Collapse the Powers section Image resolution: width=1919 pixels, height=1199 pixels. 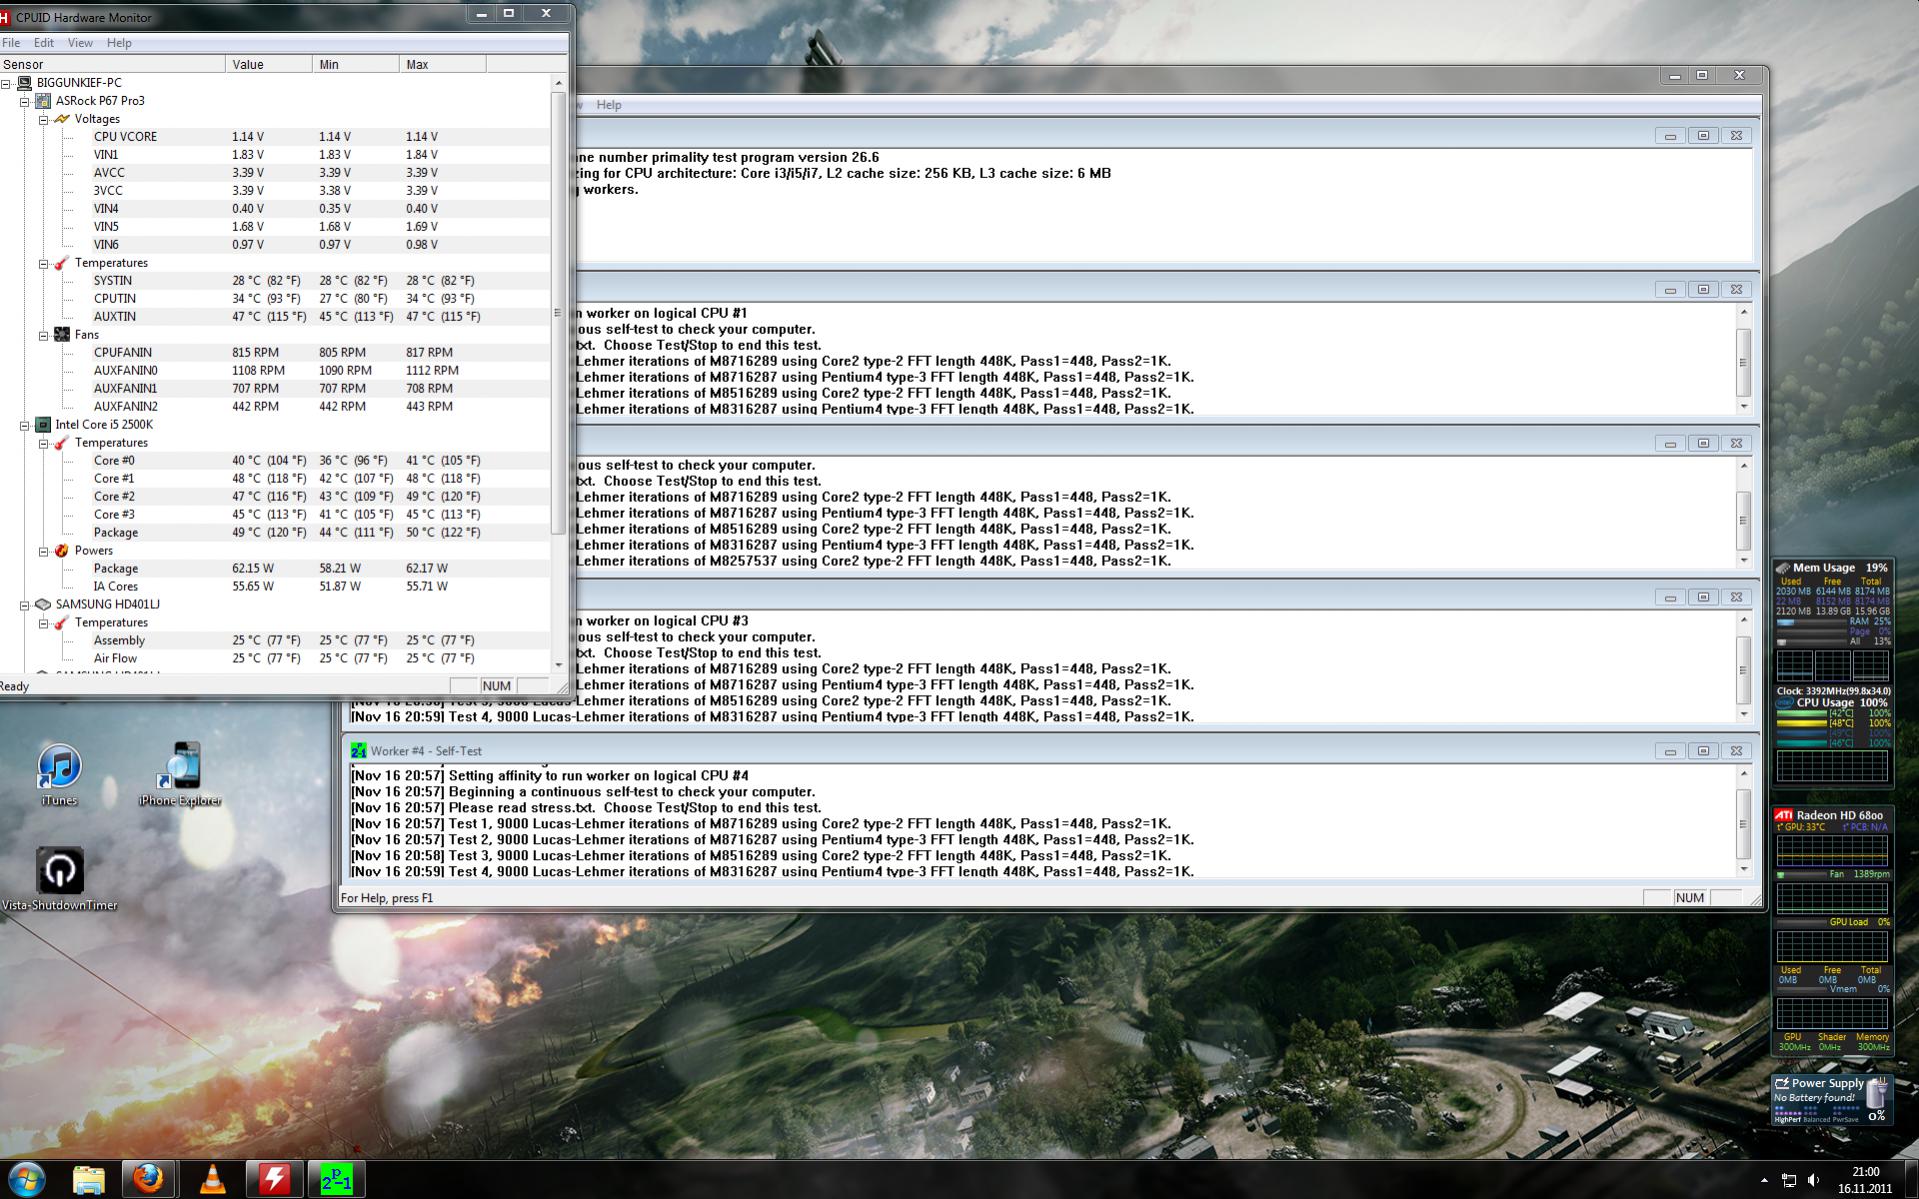click(x=44, y=551)
